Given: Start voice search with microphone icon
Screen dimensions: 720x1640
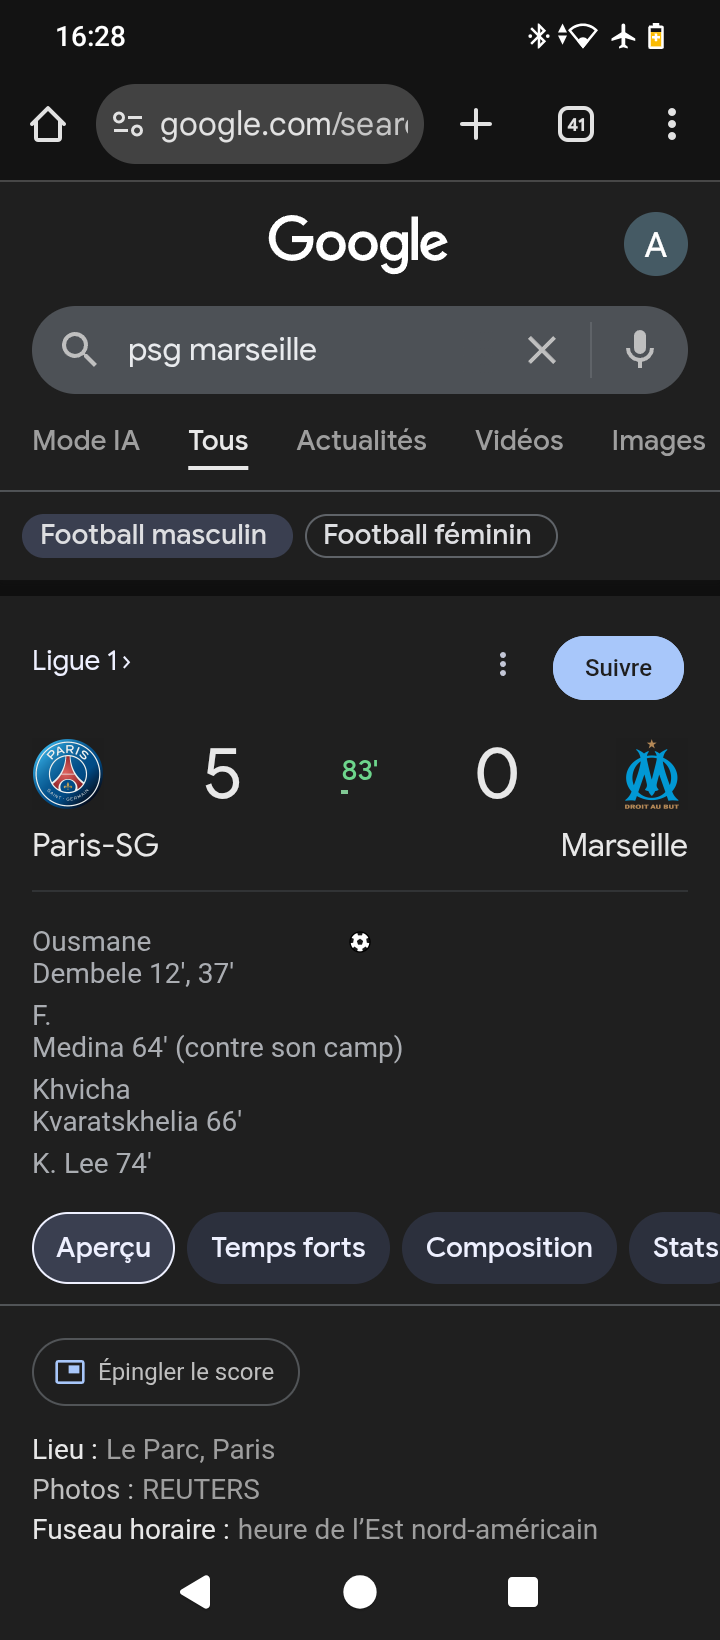Looking at the screenshot, I should (640, 350).
